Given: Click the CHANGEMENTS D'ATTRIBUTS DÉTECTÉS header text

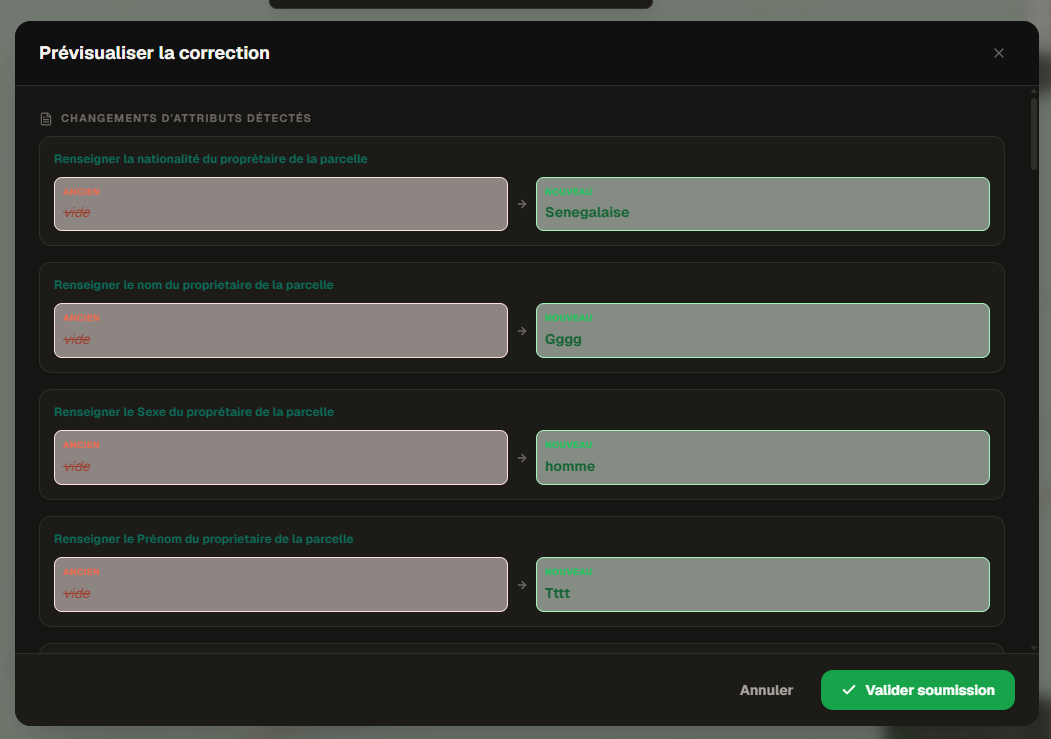Looking at the screenshot, I should pyautogui.click(x=187, y=118).
